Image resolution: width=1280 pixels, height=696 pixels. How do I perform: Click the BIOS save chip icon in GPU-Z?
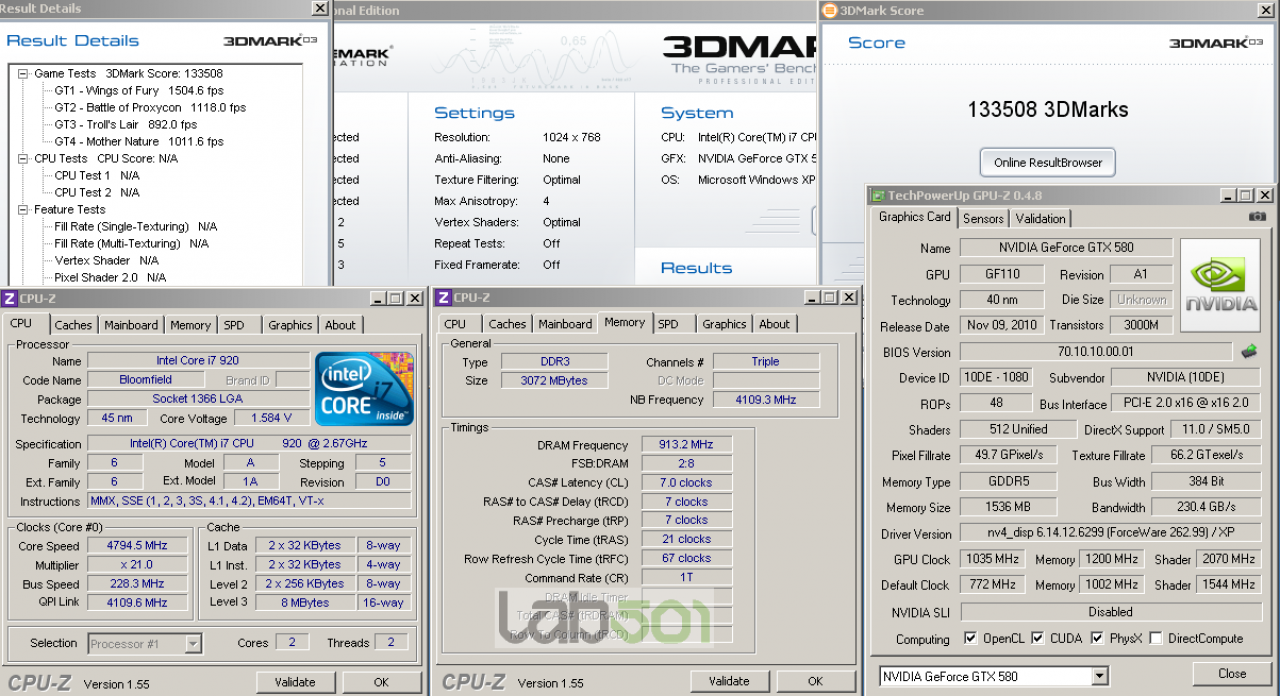pos(1249,351)
